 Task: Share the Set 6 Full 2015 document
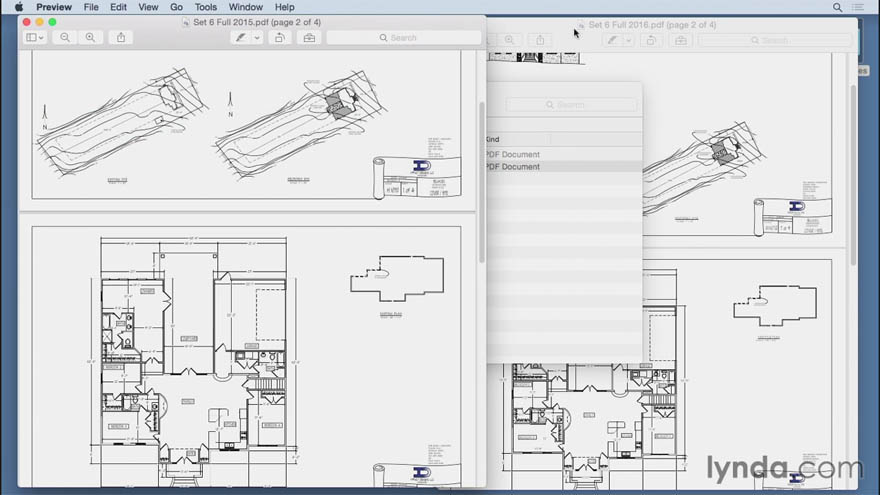tap(121, 38)
